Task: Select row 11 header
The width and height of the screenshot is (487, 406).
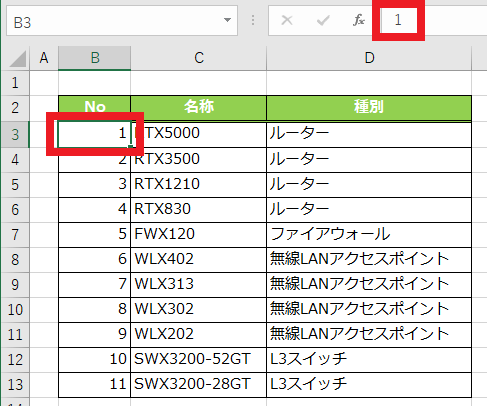Action: point(15,335)
